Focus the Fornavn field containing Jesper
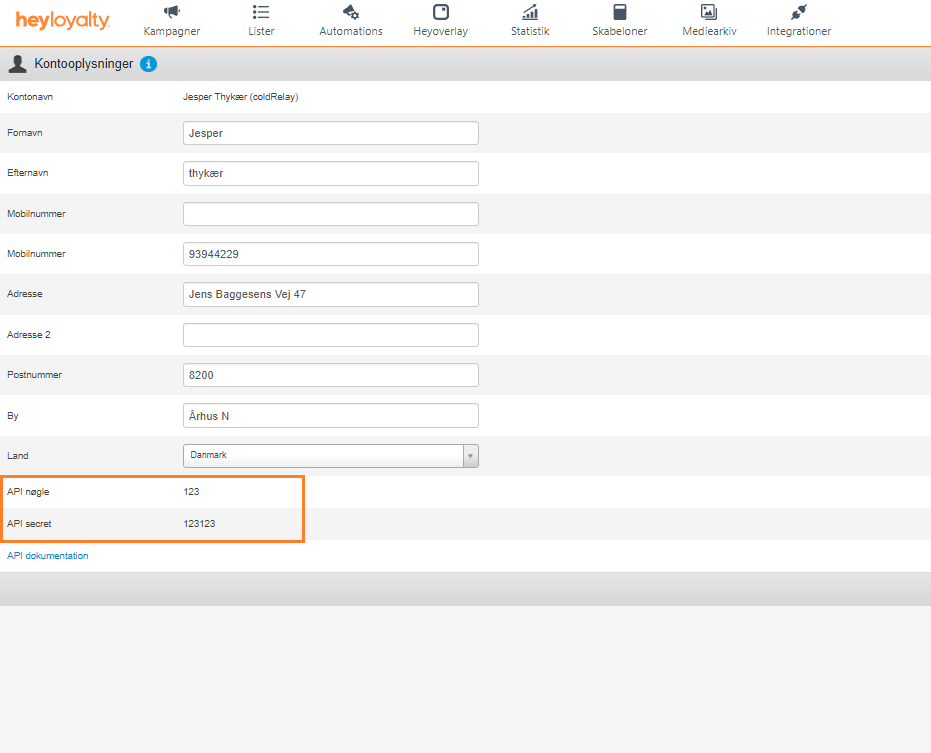931x753 pixels. (x=331, y=133)
